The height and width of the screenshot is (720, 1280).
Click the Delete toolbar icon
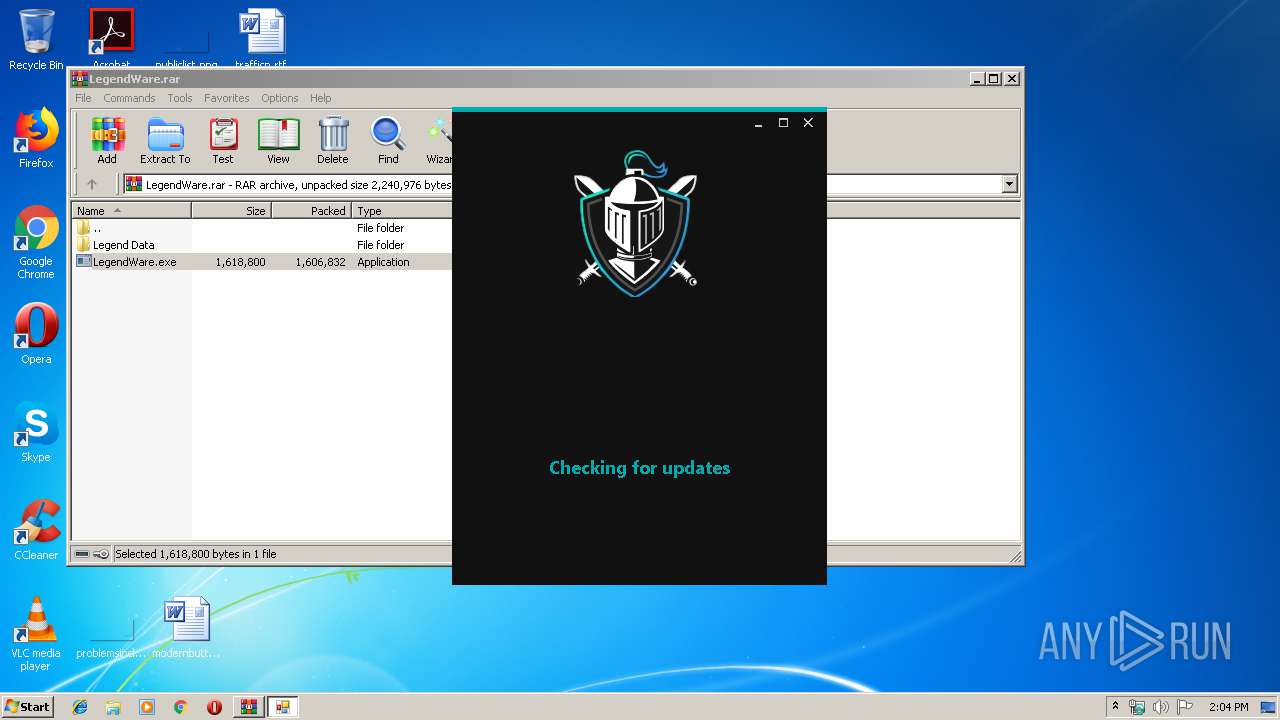(333, 140)
